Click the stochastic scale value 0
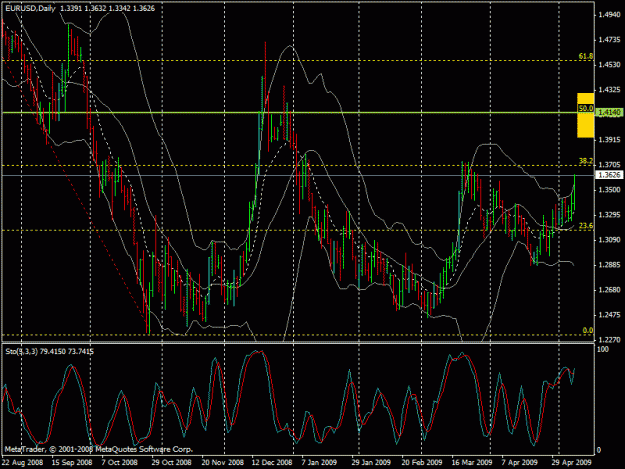Screen dimensions: 625x469 (x=600, y=451)
